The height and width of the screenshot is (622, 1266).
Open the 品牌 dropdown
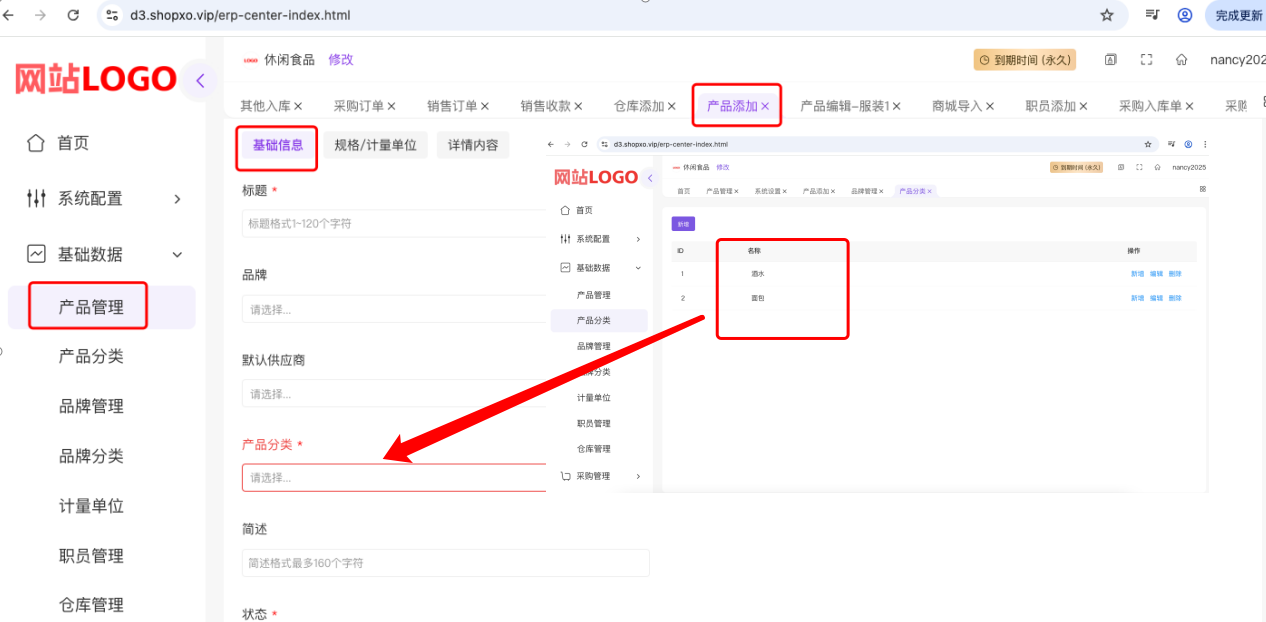395,309
